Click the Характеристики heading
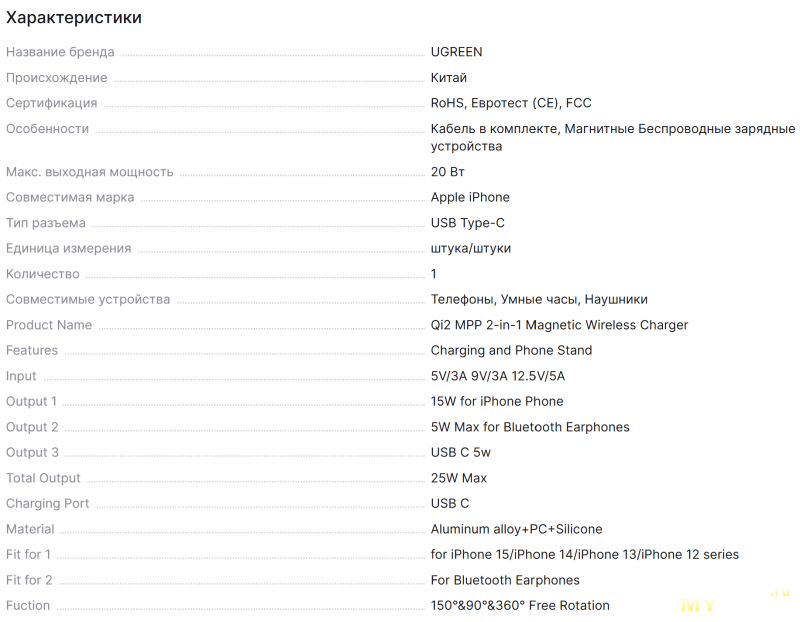Image resolution: width=800 pixels, height=622 pixels. (x=74, y=18)
